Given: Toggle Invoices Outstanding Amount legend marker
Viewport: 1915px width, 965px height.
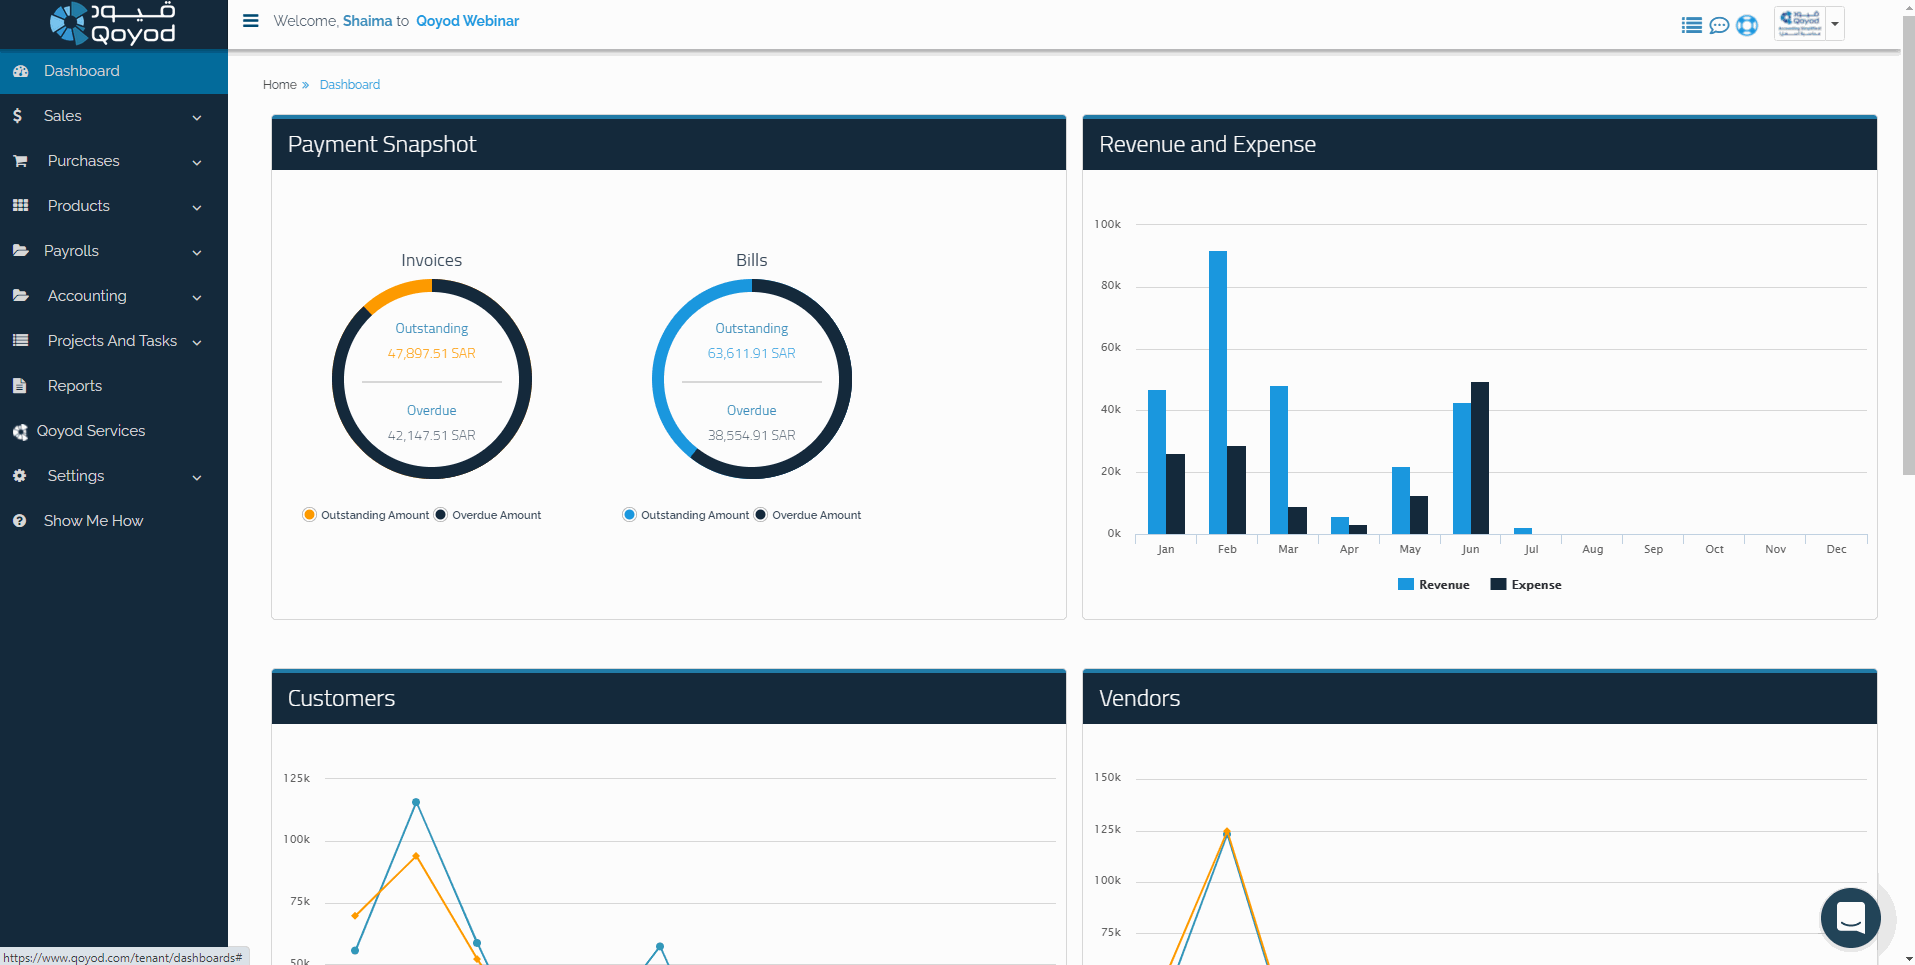Looking at the screenshot, I should [x=309, y=515].
